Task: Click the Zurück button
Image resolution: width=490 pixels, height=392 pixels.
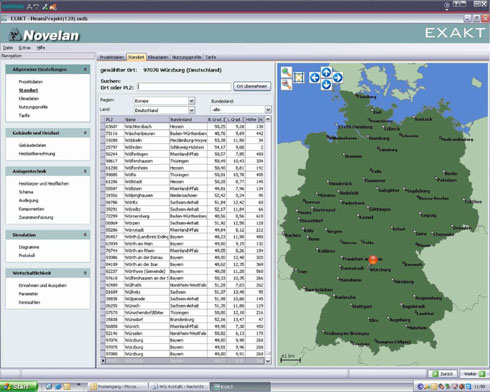Action: (x=443, y=374)
